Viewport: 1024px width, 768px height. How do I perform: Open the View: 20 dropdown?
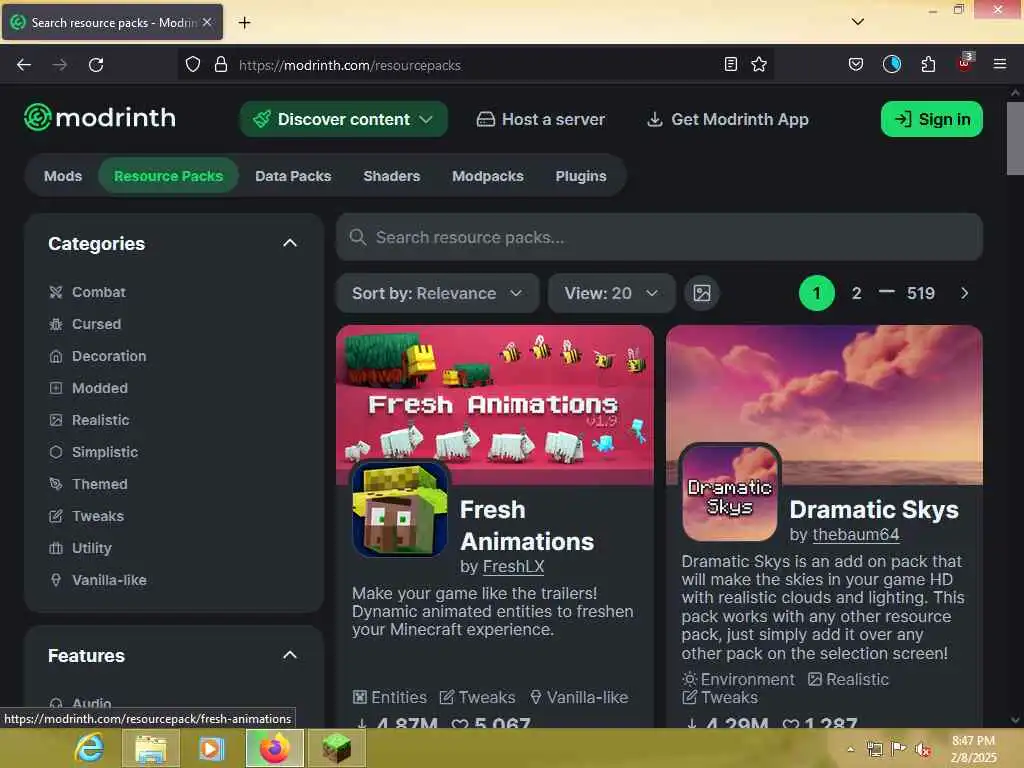pos(611,293)
